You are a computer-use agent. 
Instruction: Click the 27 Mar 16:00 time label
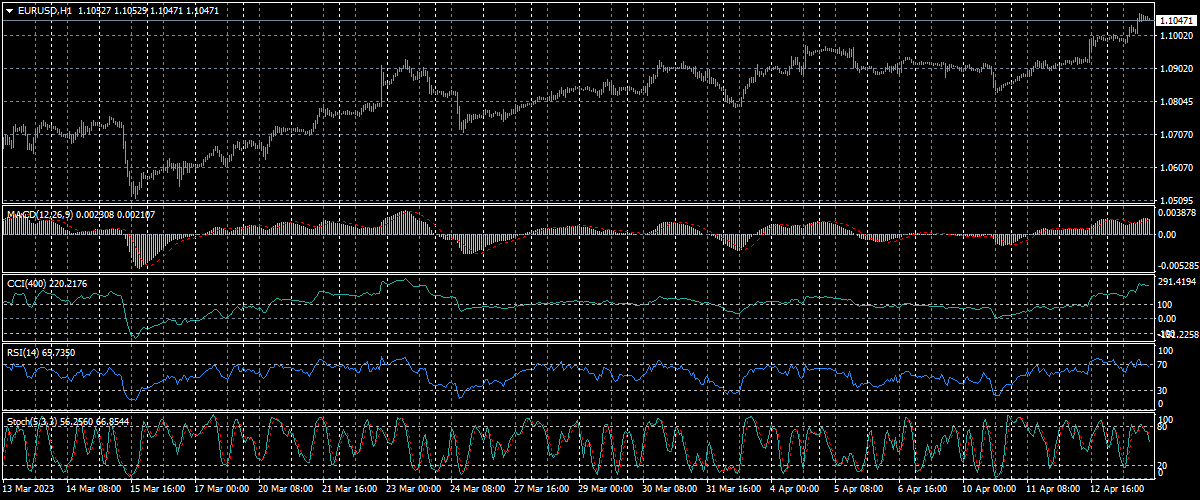point(542,488)
